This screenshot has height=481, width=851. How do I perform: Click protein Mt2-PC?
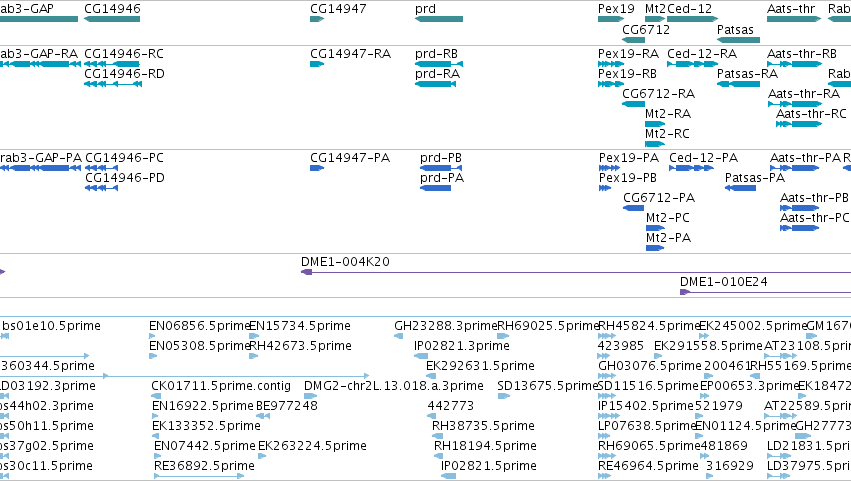pos(655,229)
